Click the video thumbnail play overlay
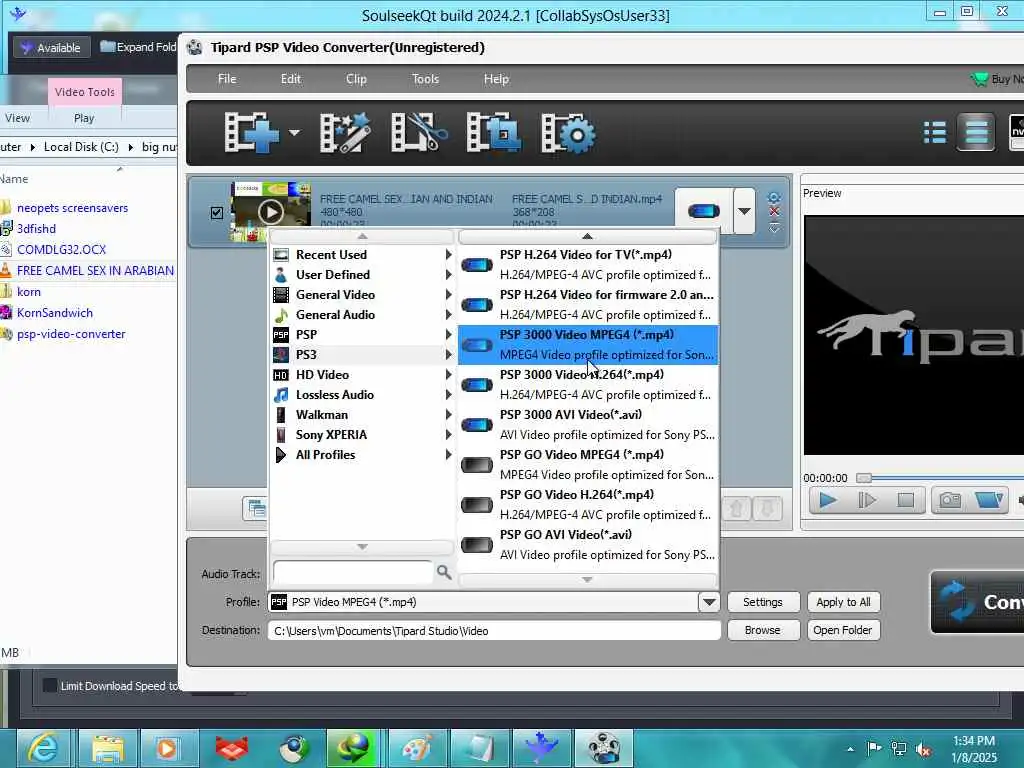Screen dimensions: 1024x768 pos(270,212)
